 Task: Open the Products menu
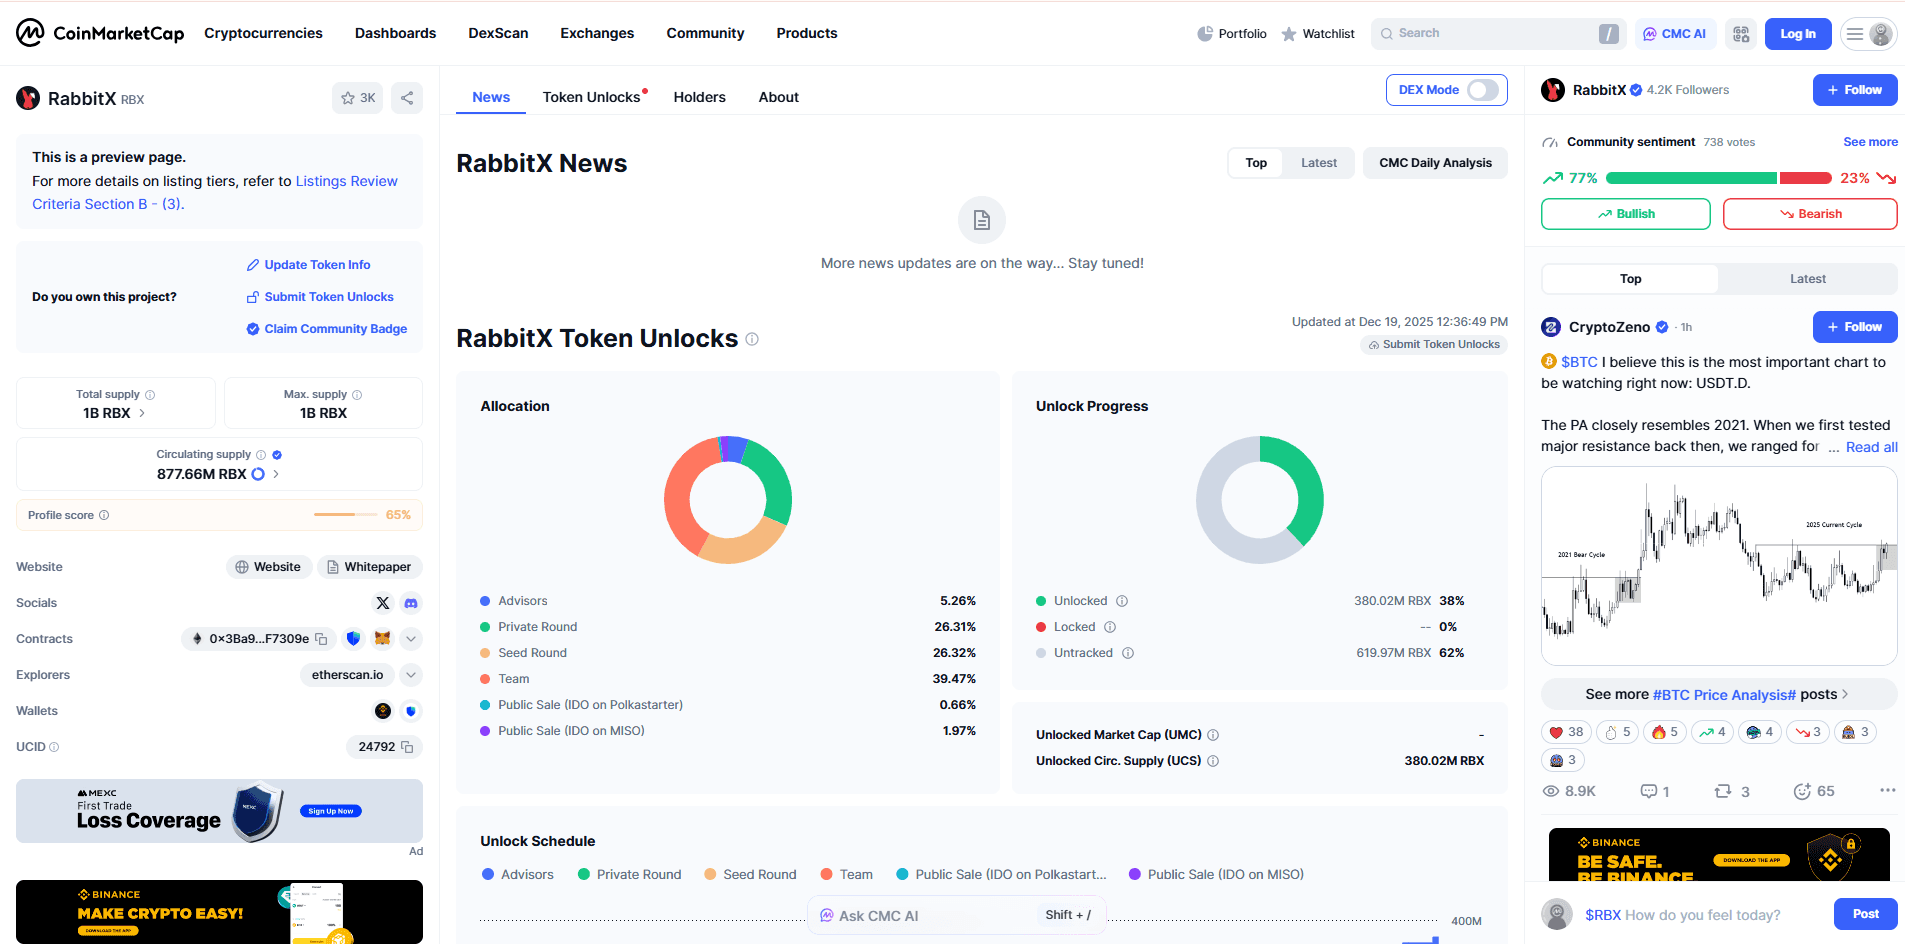807,33
